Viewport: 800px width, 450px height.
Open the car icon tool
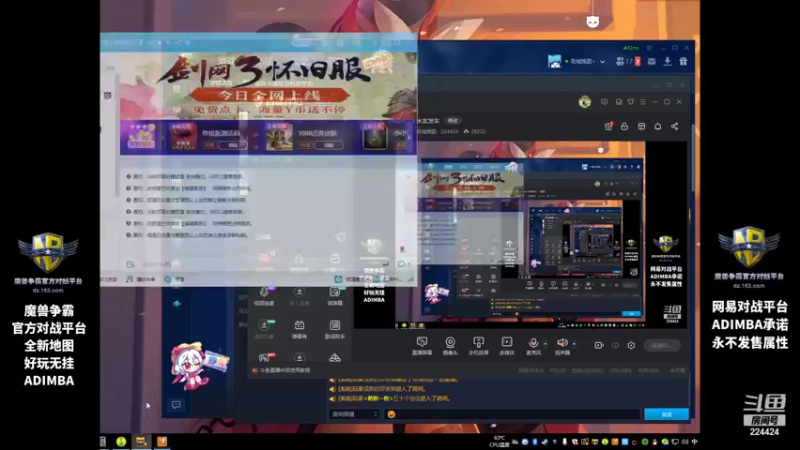[335, 358]
